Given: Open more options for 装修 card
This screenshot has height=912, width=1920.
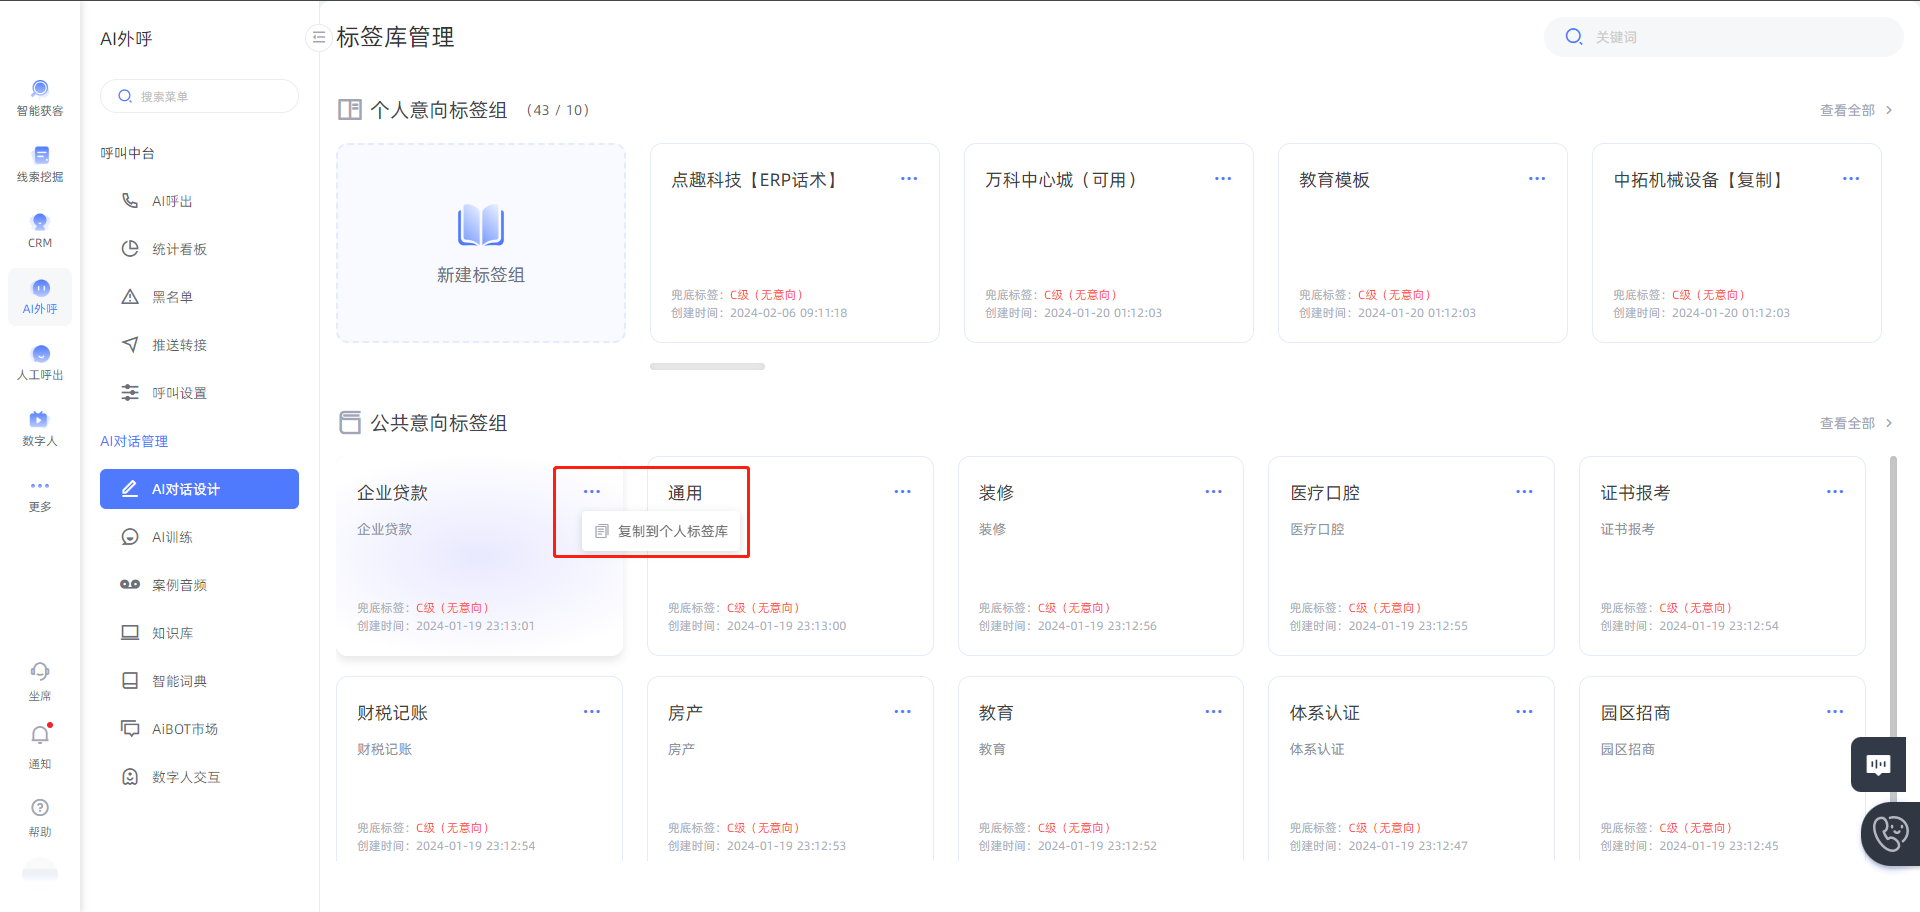Looking at the screenshot, I should pos(1214,492).
